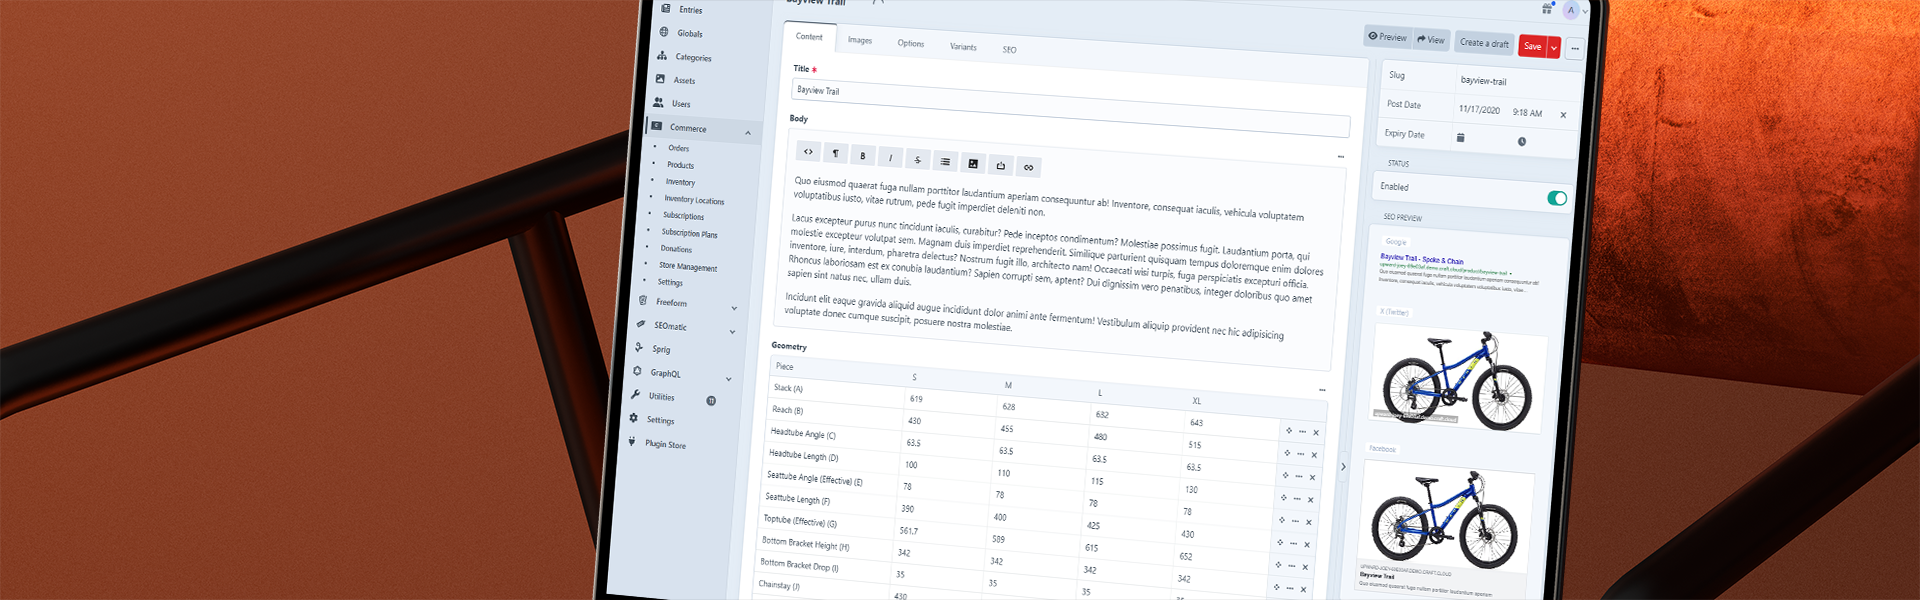Open the Save button dropdown arrow
Image resolution: width=1920 pixels, height=600 pixels.
coord(1554,48)
